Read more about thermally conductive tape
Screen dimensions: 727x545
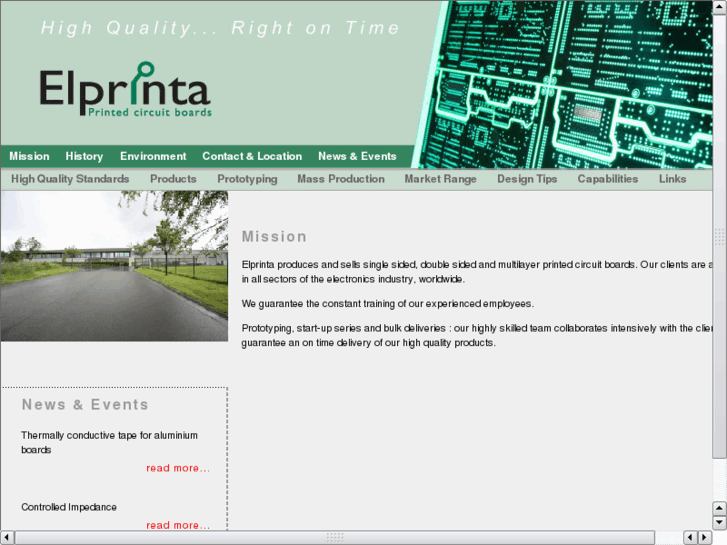click(x=178, y=468)
